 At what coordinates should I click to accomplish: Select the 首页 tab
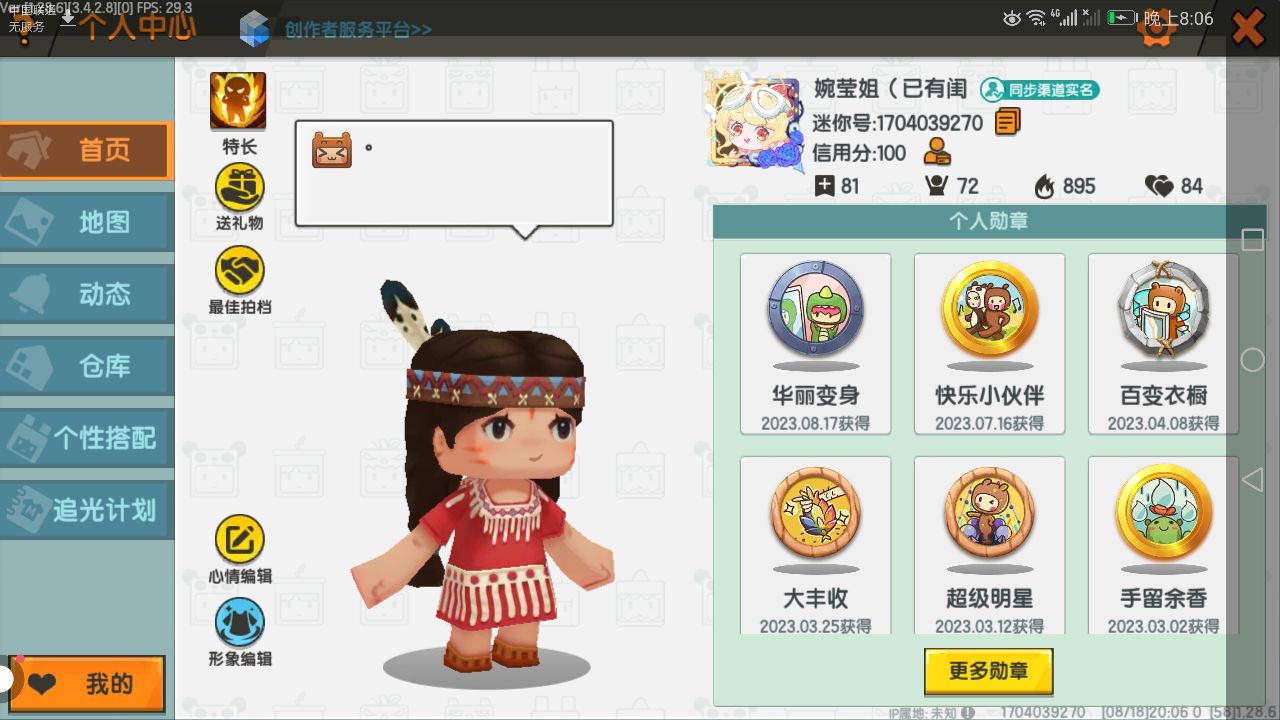point(87,150)
